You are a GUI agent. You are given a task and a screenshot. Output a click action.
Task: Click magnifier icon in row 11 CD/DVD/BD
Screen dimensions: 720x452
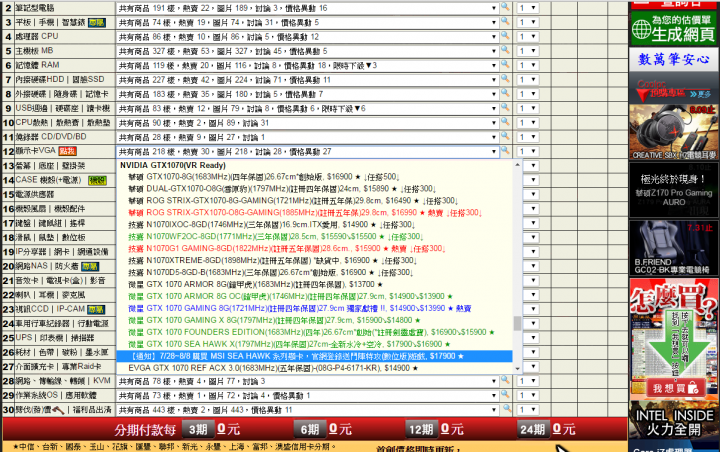[505, 136]
